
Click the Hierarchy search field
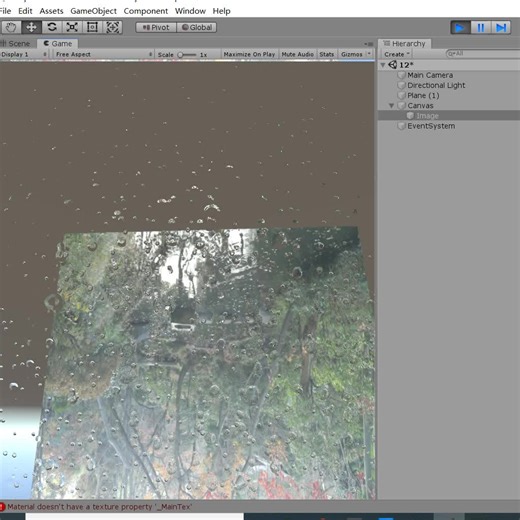click(x=483, y=54)
